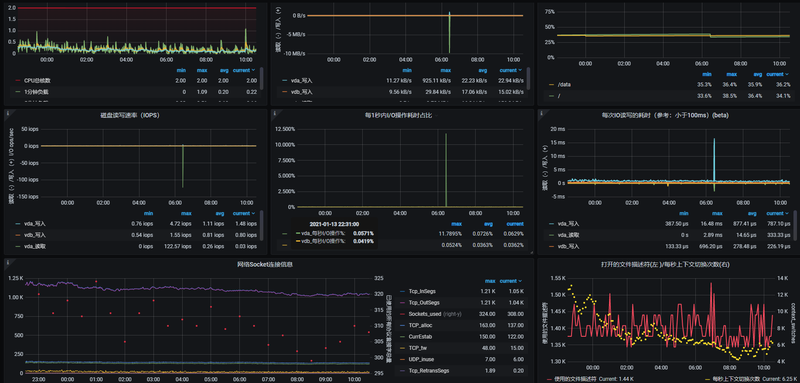Click color line icon beside CPU总核数 legend
Screen dimensions: 800x383
18,81
